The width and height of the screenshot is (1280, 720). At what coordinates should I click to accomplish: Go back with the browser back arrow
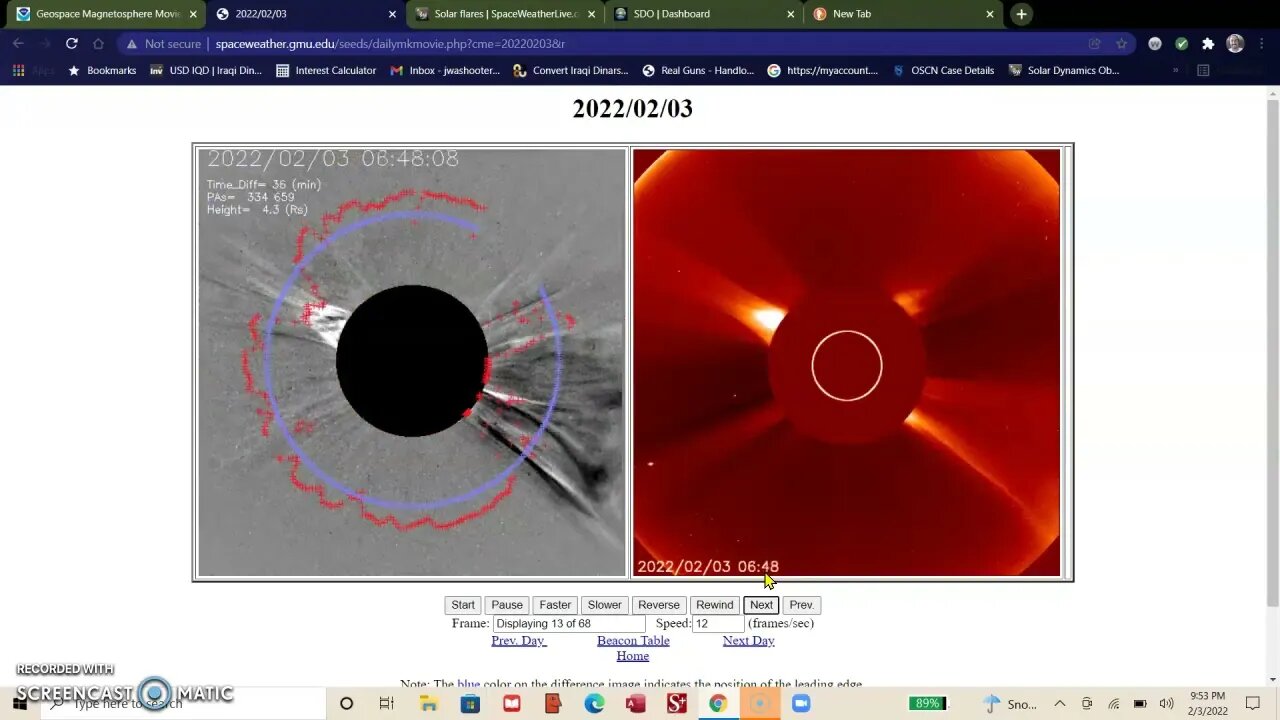[18, 44]
